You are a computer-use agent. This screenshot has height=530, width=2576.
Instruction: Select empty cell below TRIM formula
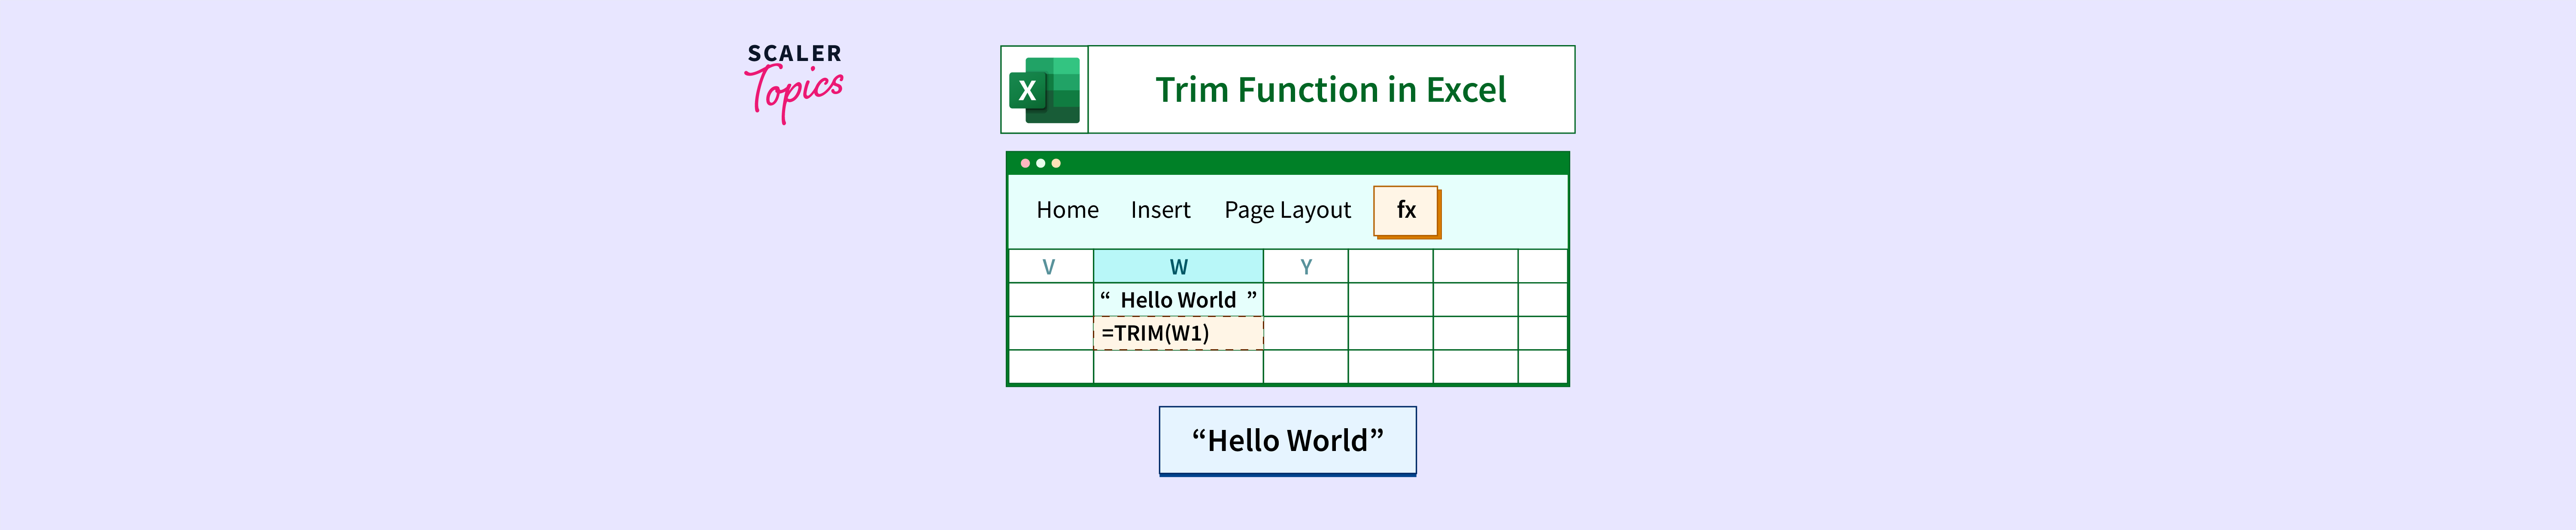click(1178, 366)
